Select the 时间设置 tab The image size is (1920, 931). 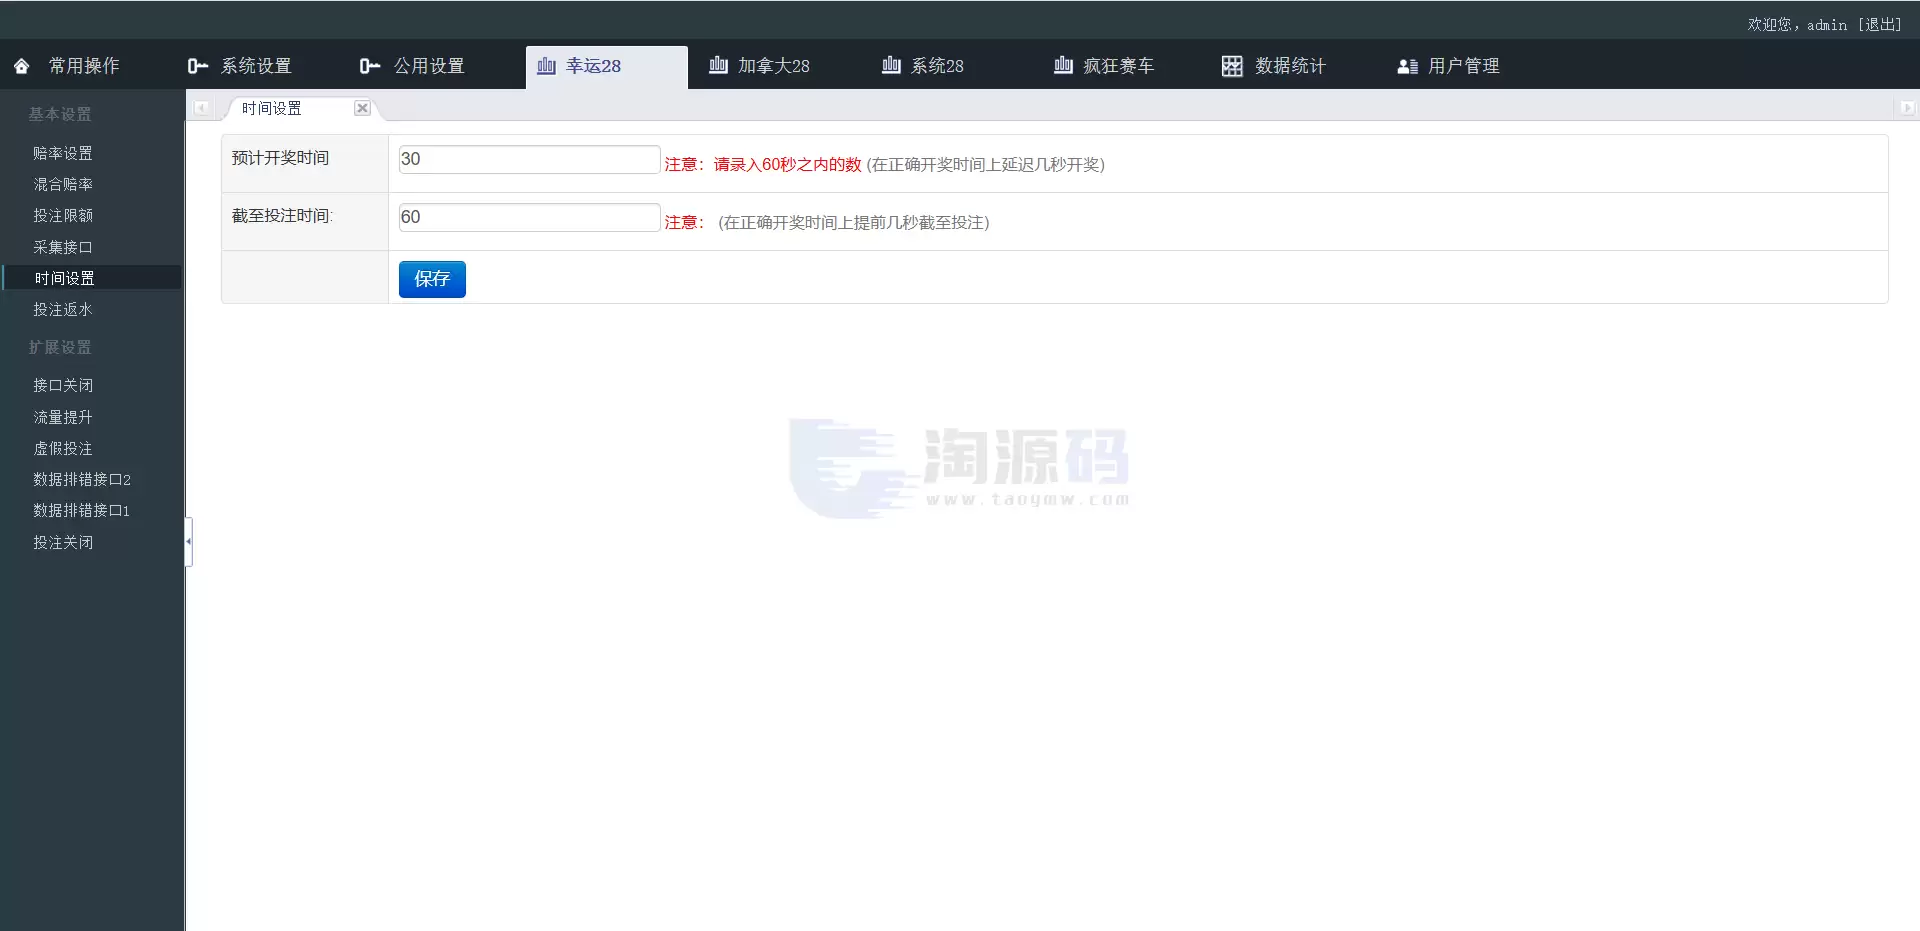point(272,108)
